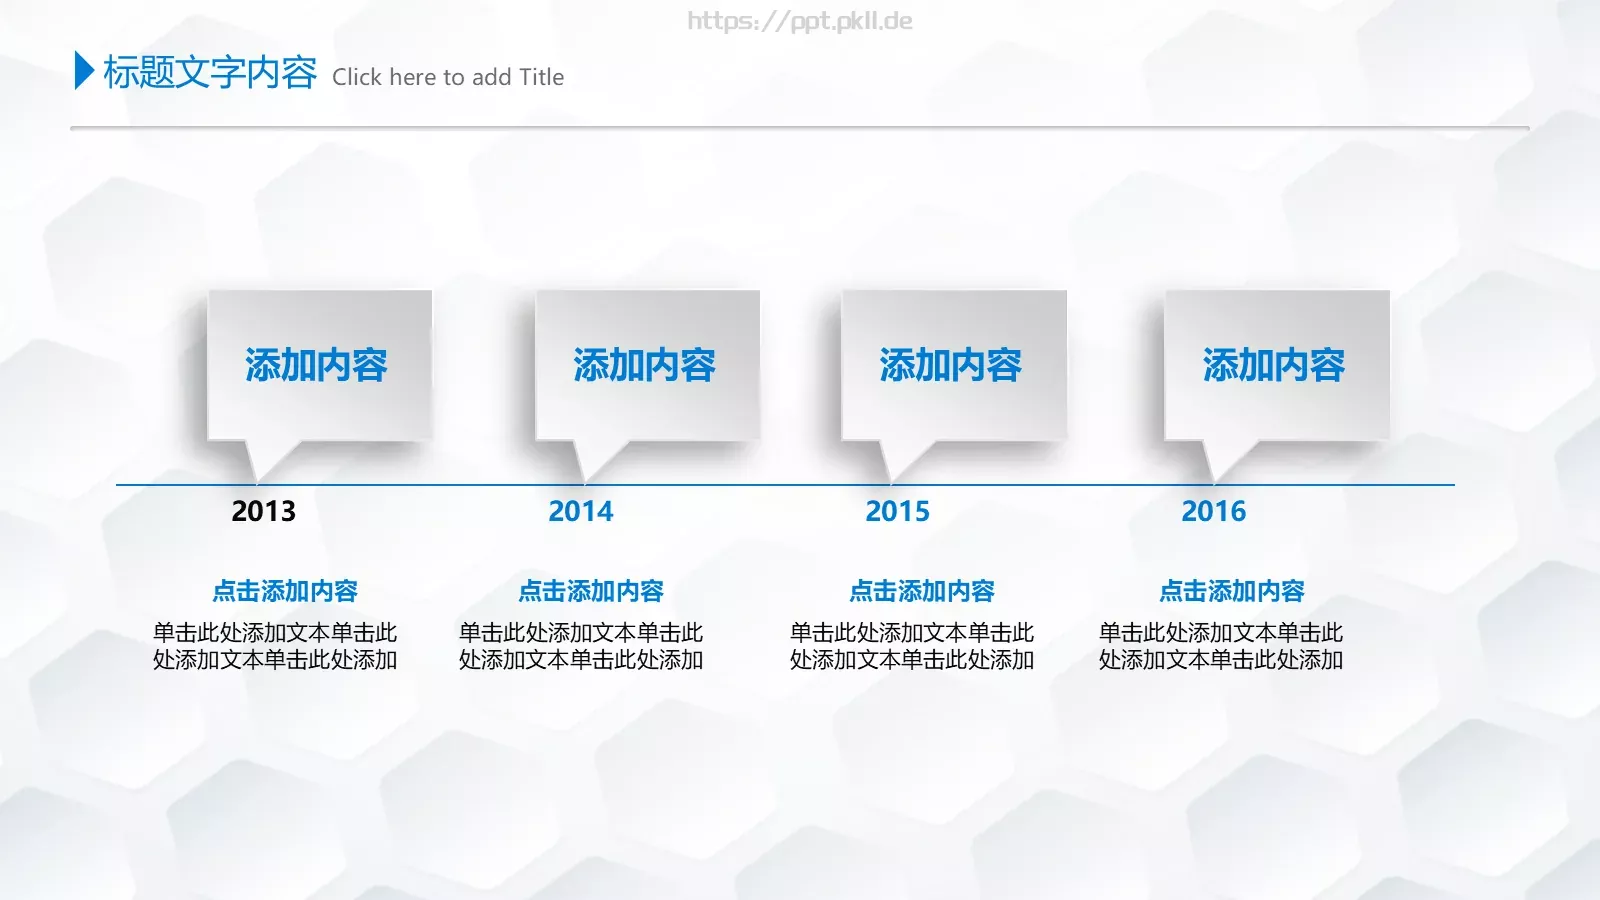The height and width of the screenshot is (900, 1600).
Task: Select the body text paragraph under 2015
Action: pos(912,646)
